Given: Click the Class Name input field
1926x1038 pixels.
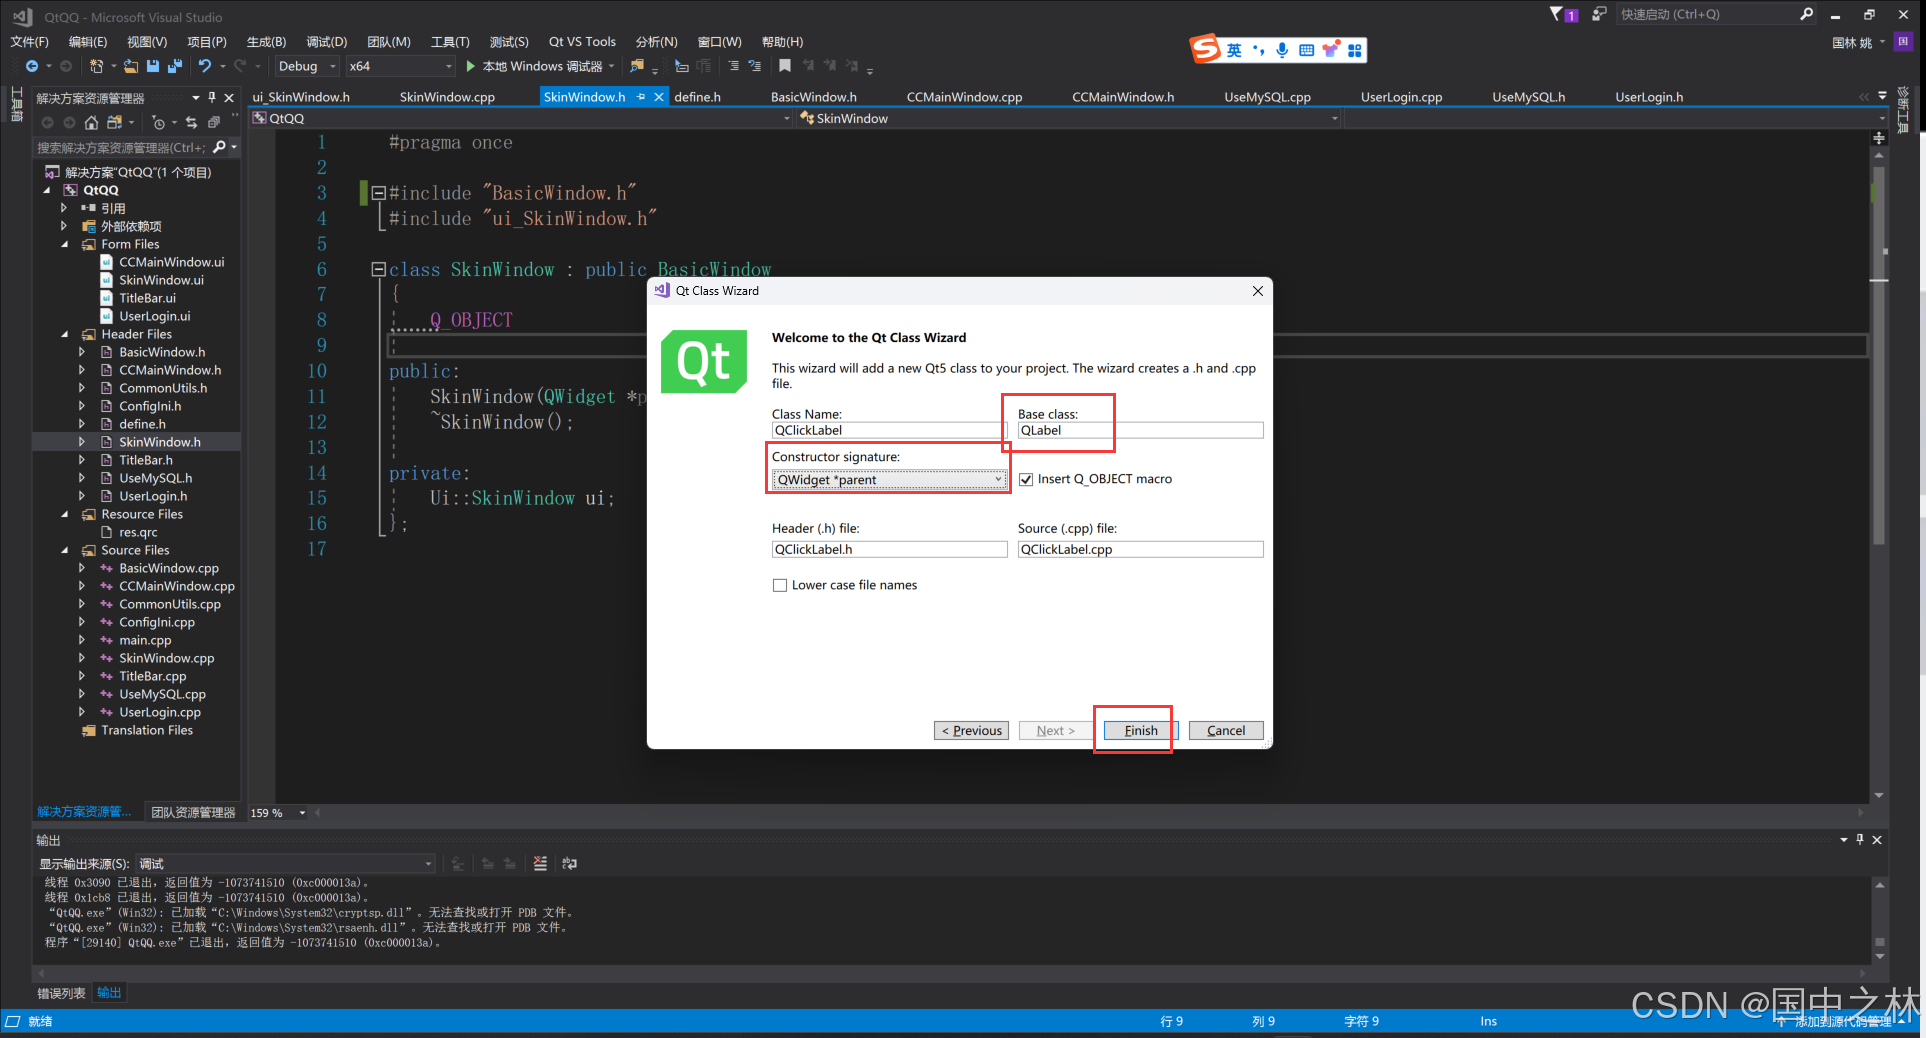Looking at the screenshot, I should tap(889, 430).
